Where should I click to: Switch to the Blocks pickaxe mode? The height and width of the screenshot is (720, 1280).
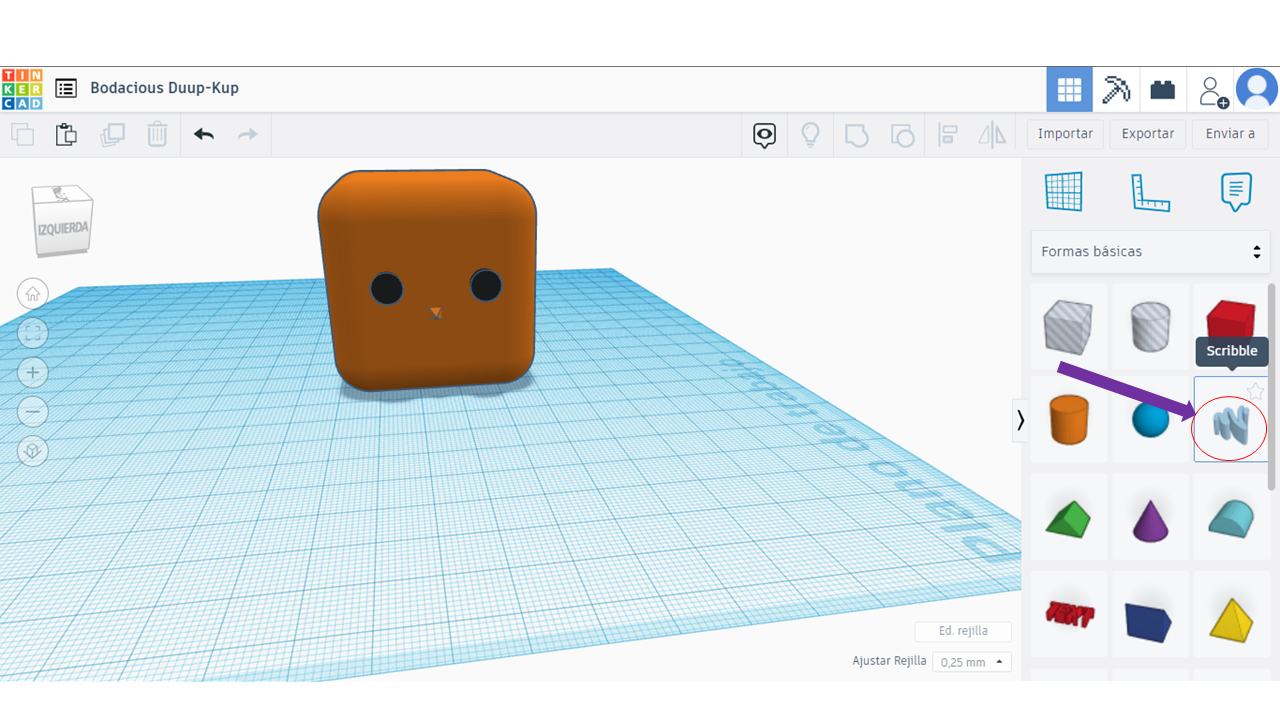[x=1116, y=90]
